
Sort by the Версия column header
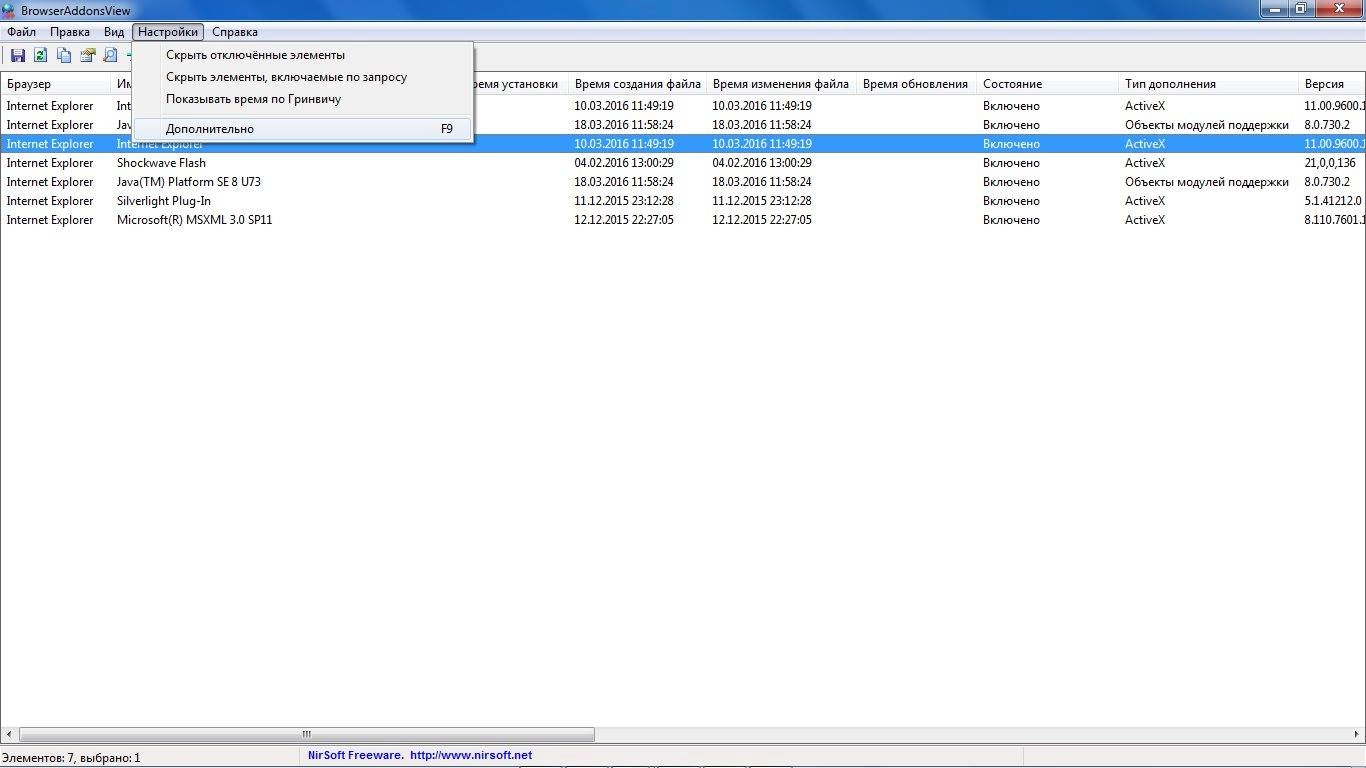(1332, 84)
